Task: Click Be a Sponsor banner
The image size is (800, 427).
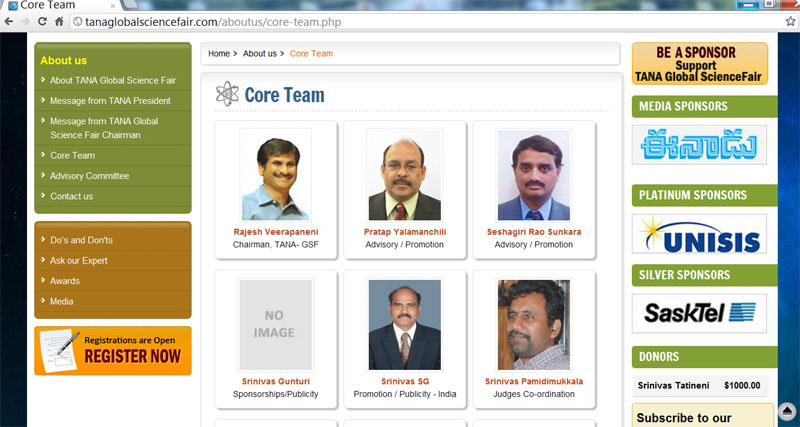Action: [x=699, y=63]
